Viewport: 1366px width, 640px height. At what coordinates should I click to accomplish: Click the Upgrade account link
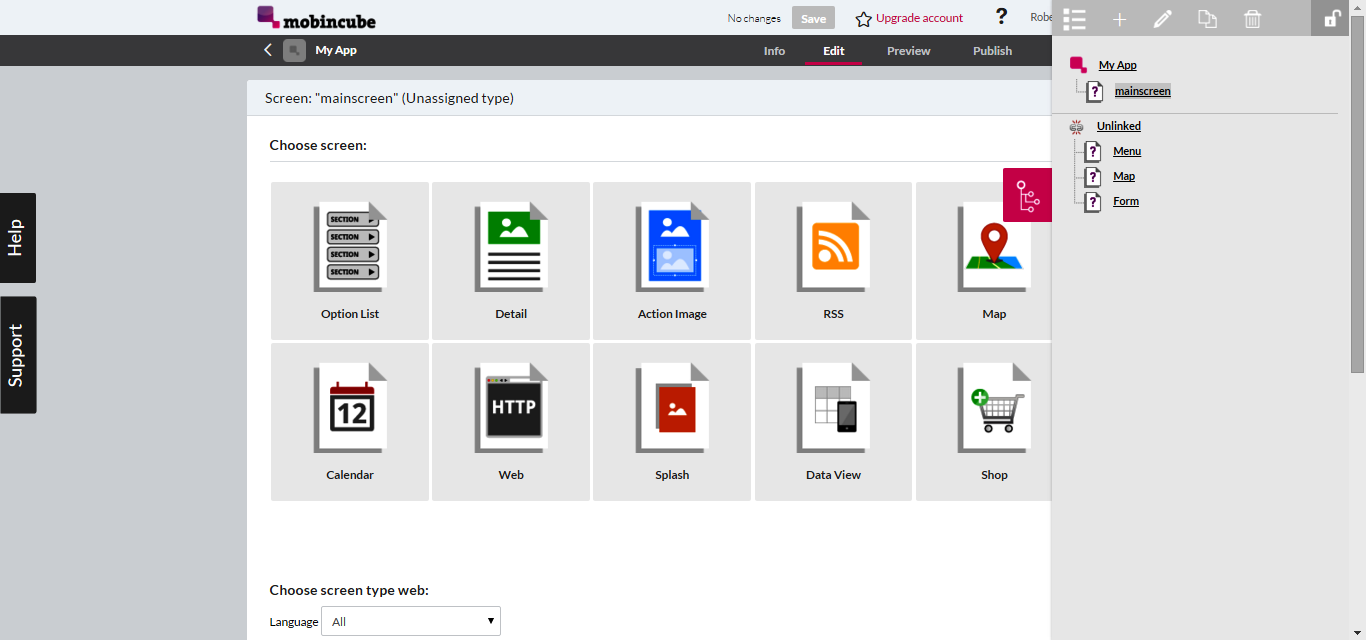919,18
